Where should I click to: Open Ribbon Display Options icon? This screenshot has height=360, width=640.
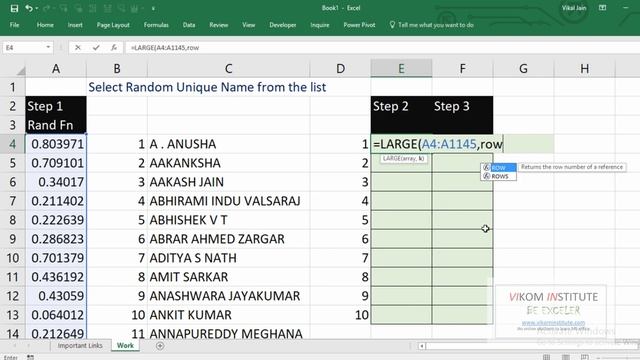click(x=602, y=8)
